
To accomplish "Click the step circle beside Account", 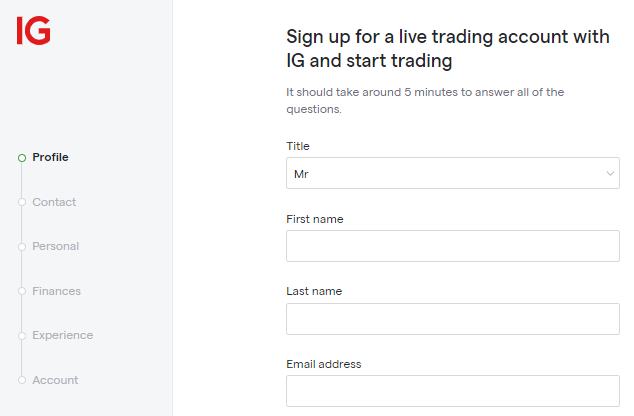I will point(21,380).
